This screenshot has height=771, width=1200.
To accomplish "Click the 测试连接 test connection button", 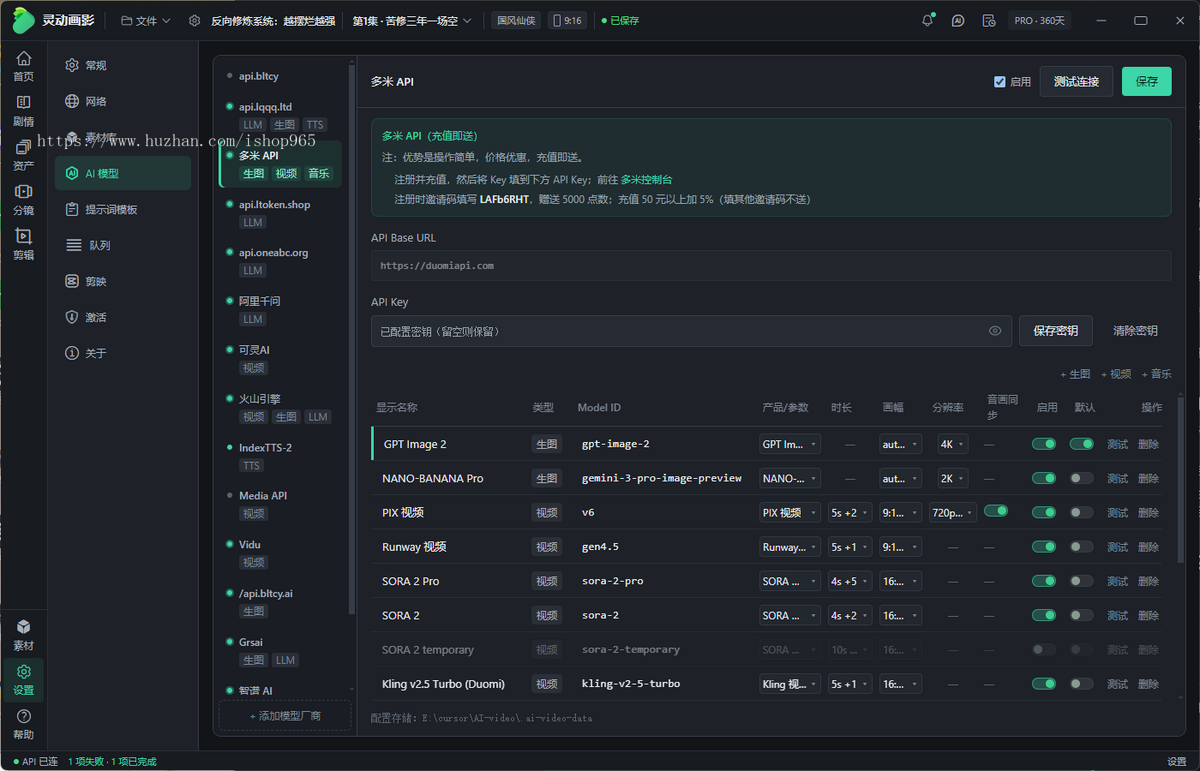I will click(x=1076, y=82).
